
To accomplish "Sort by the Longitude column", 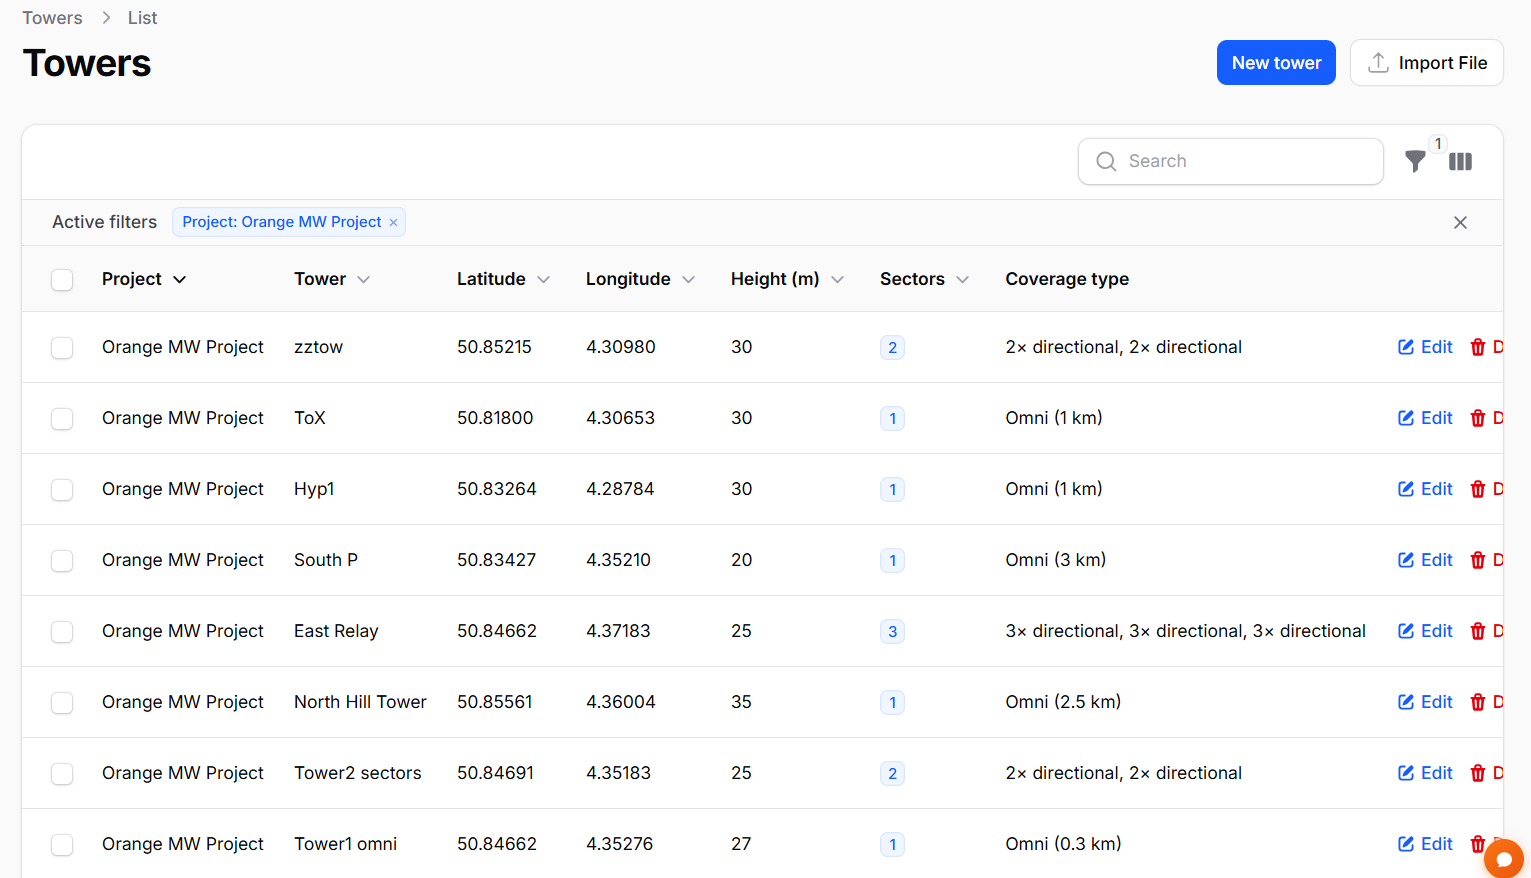I will 640,279.
